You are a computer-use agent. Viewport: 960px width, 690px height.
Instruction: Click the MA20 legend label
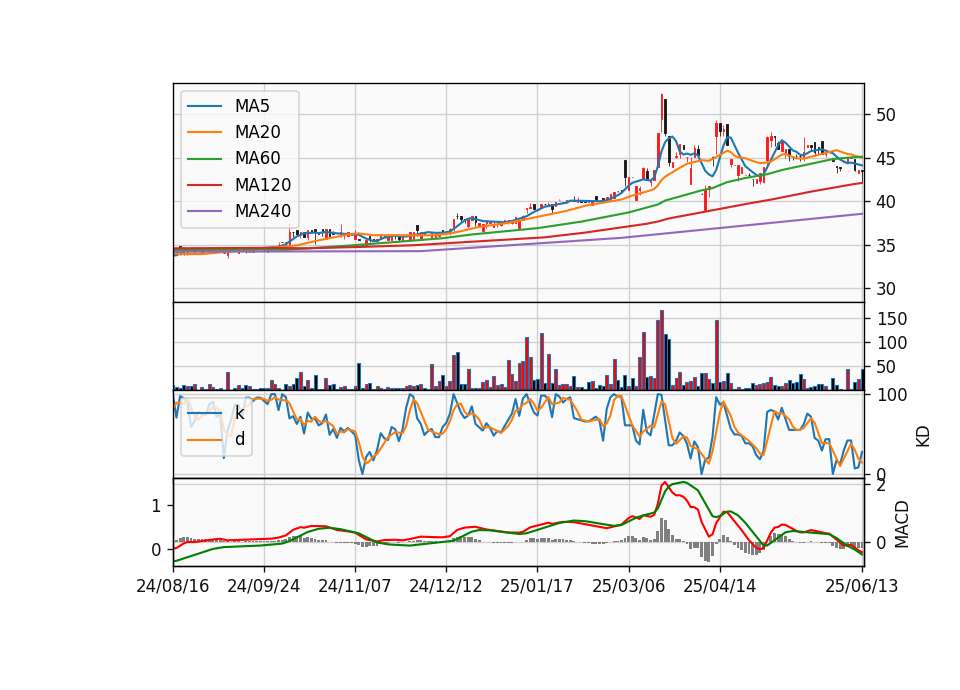257,132
